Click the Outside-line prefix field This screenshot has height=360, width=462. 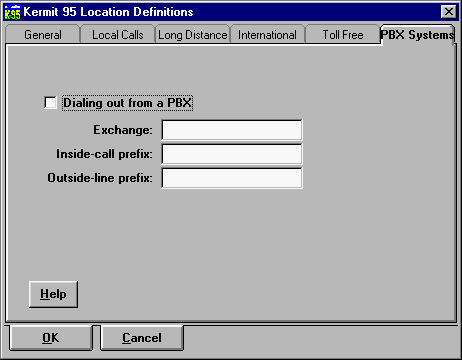[232, 178]
